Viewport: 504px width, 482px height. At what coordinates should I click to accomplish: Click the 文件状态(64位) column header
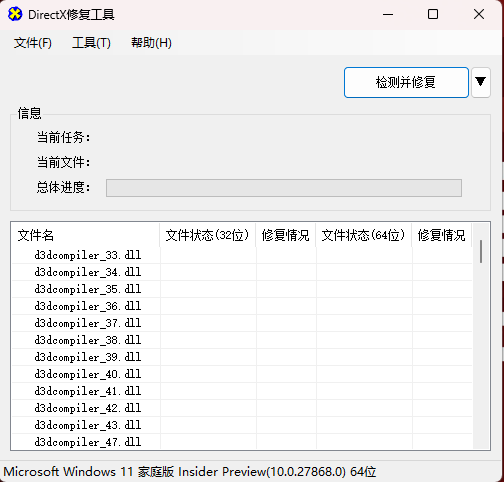[364, 235]
